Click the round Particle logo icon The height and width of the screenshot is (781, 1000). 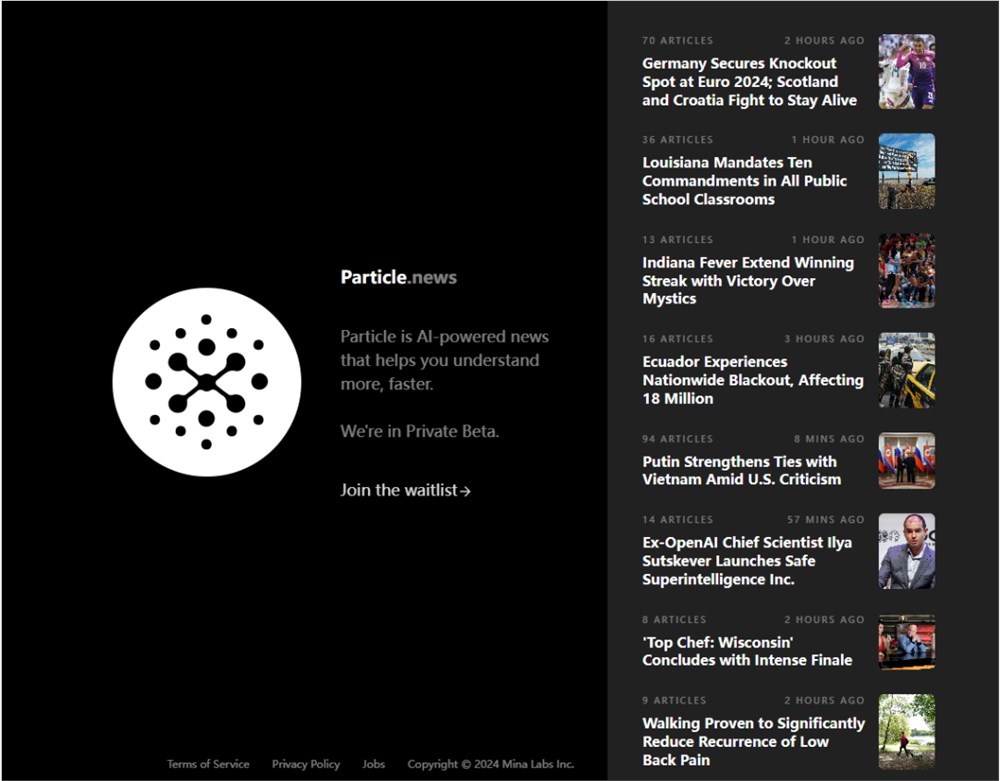click(207, 382)
